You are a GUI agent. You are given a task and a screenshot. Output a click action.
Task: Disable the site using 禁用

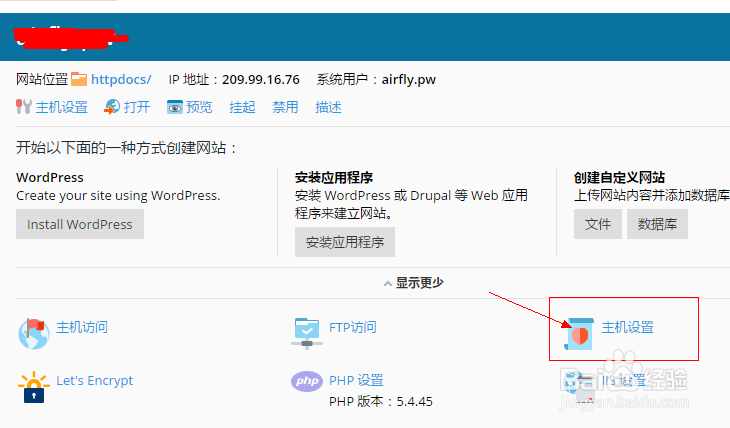coord(285,108)
